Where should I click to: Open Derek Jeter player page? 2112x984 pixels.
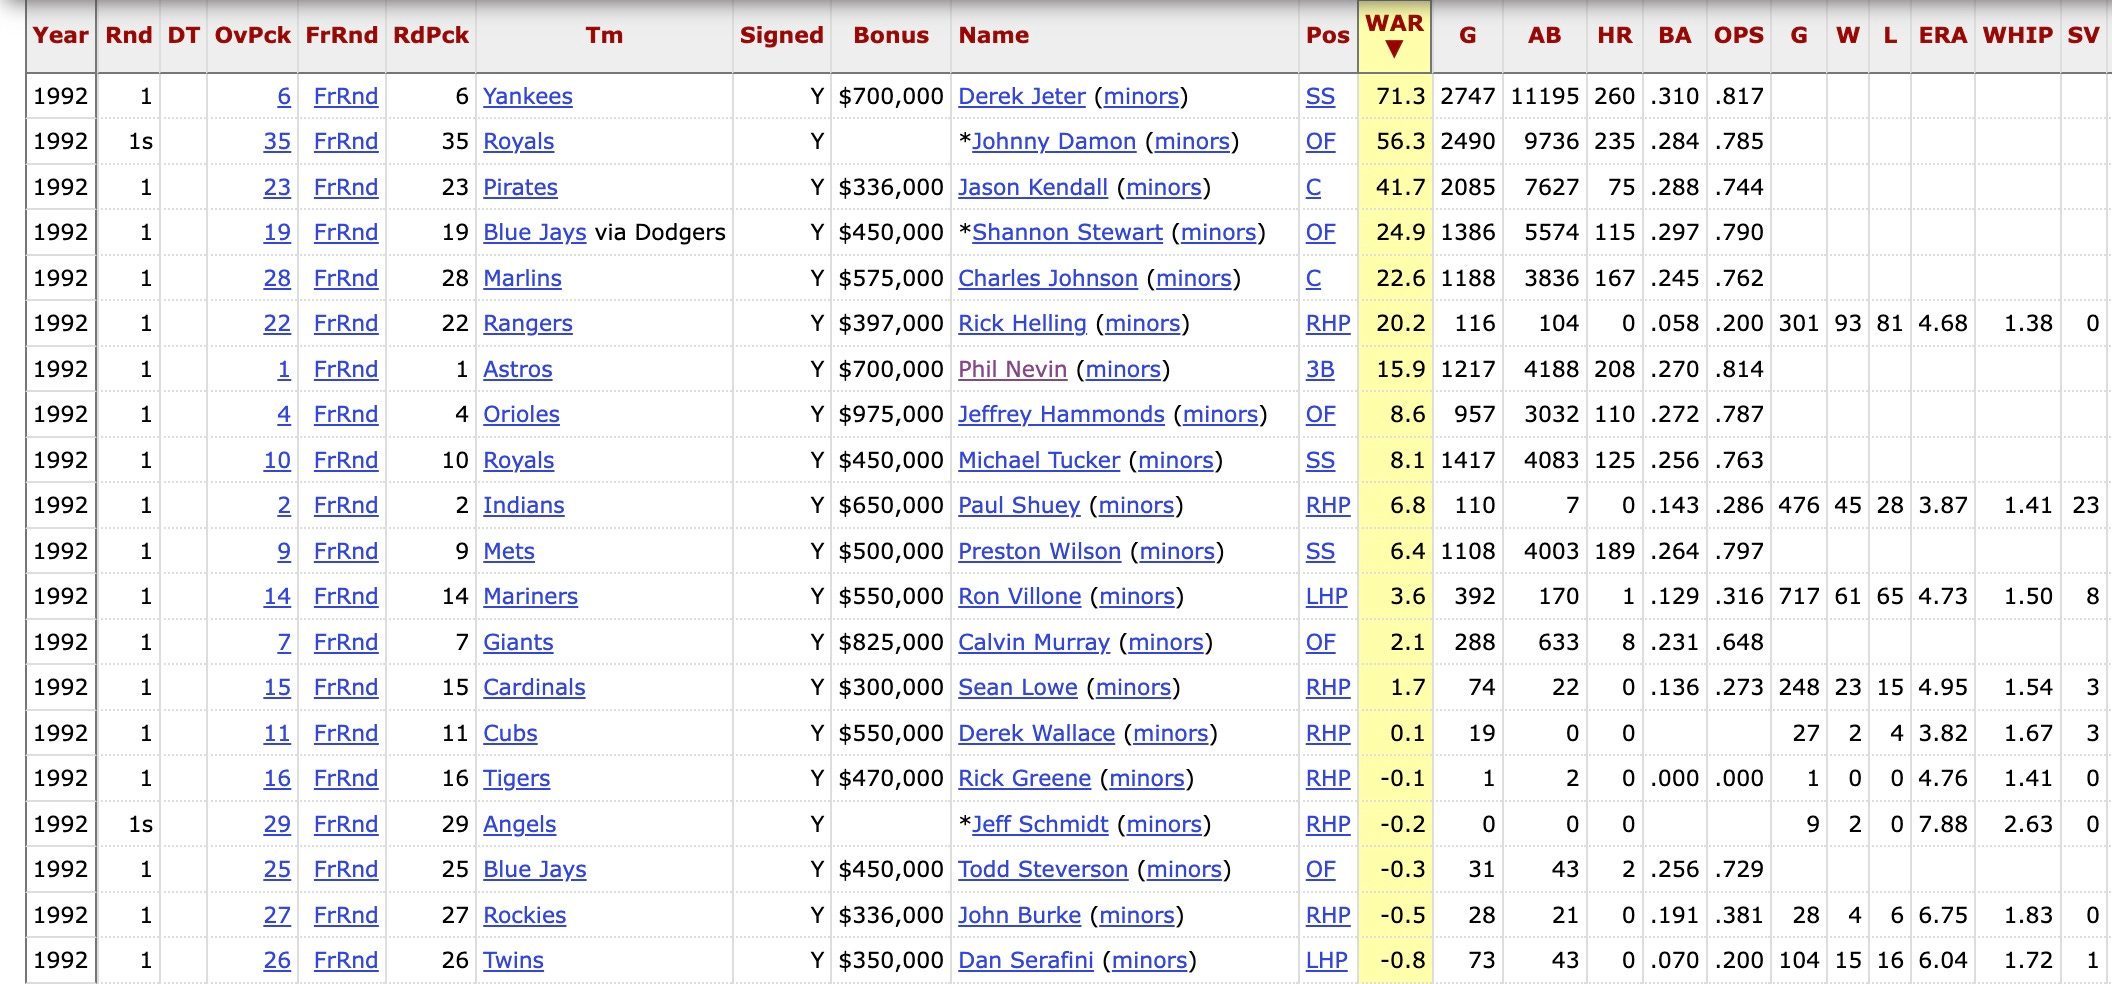[1021, 97]
